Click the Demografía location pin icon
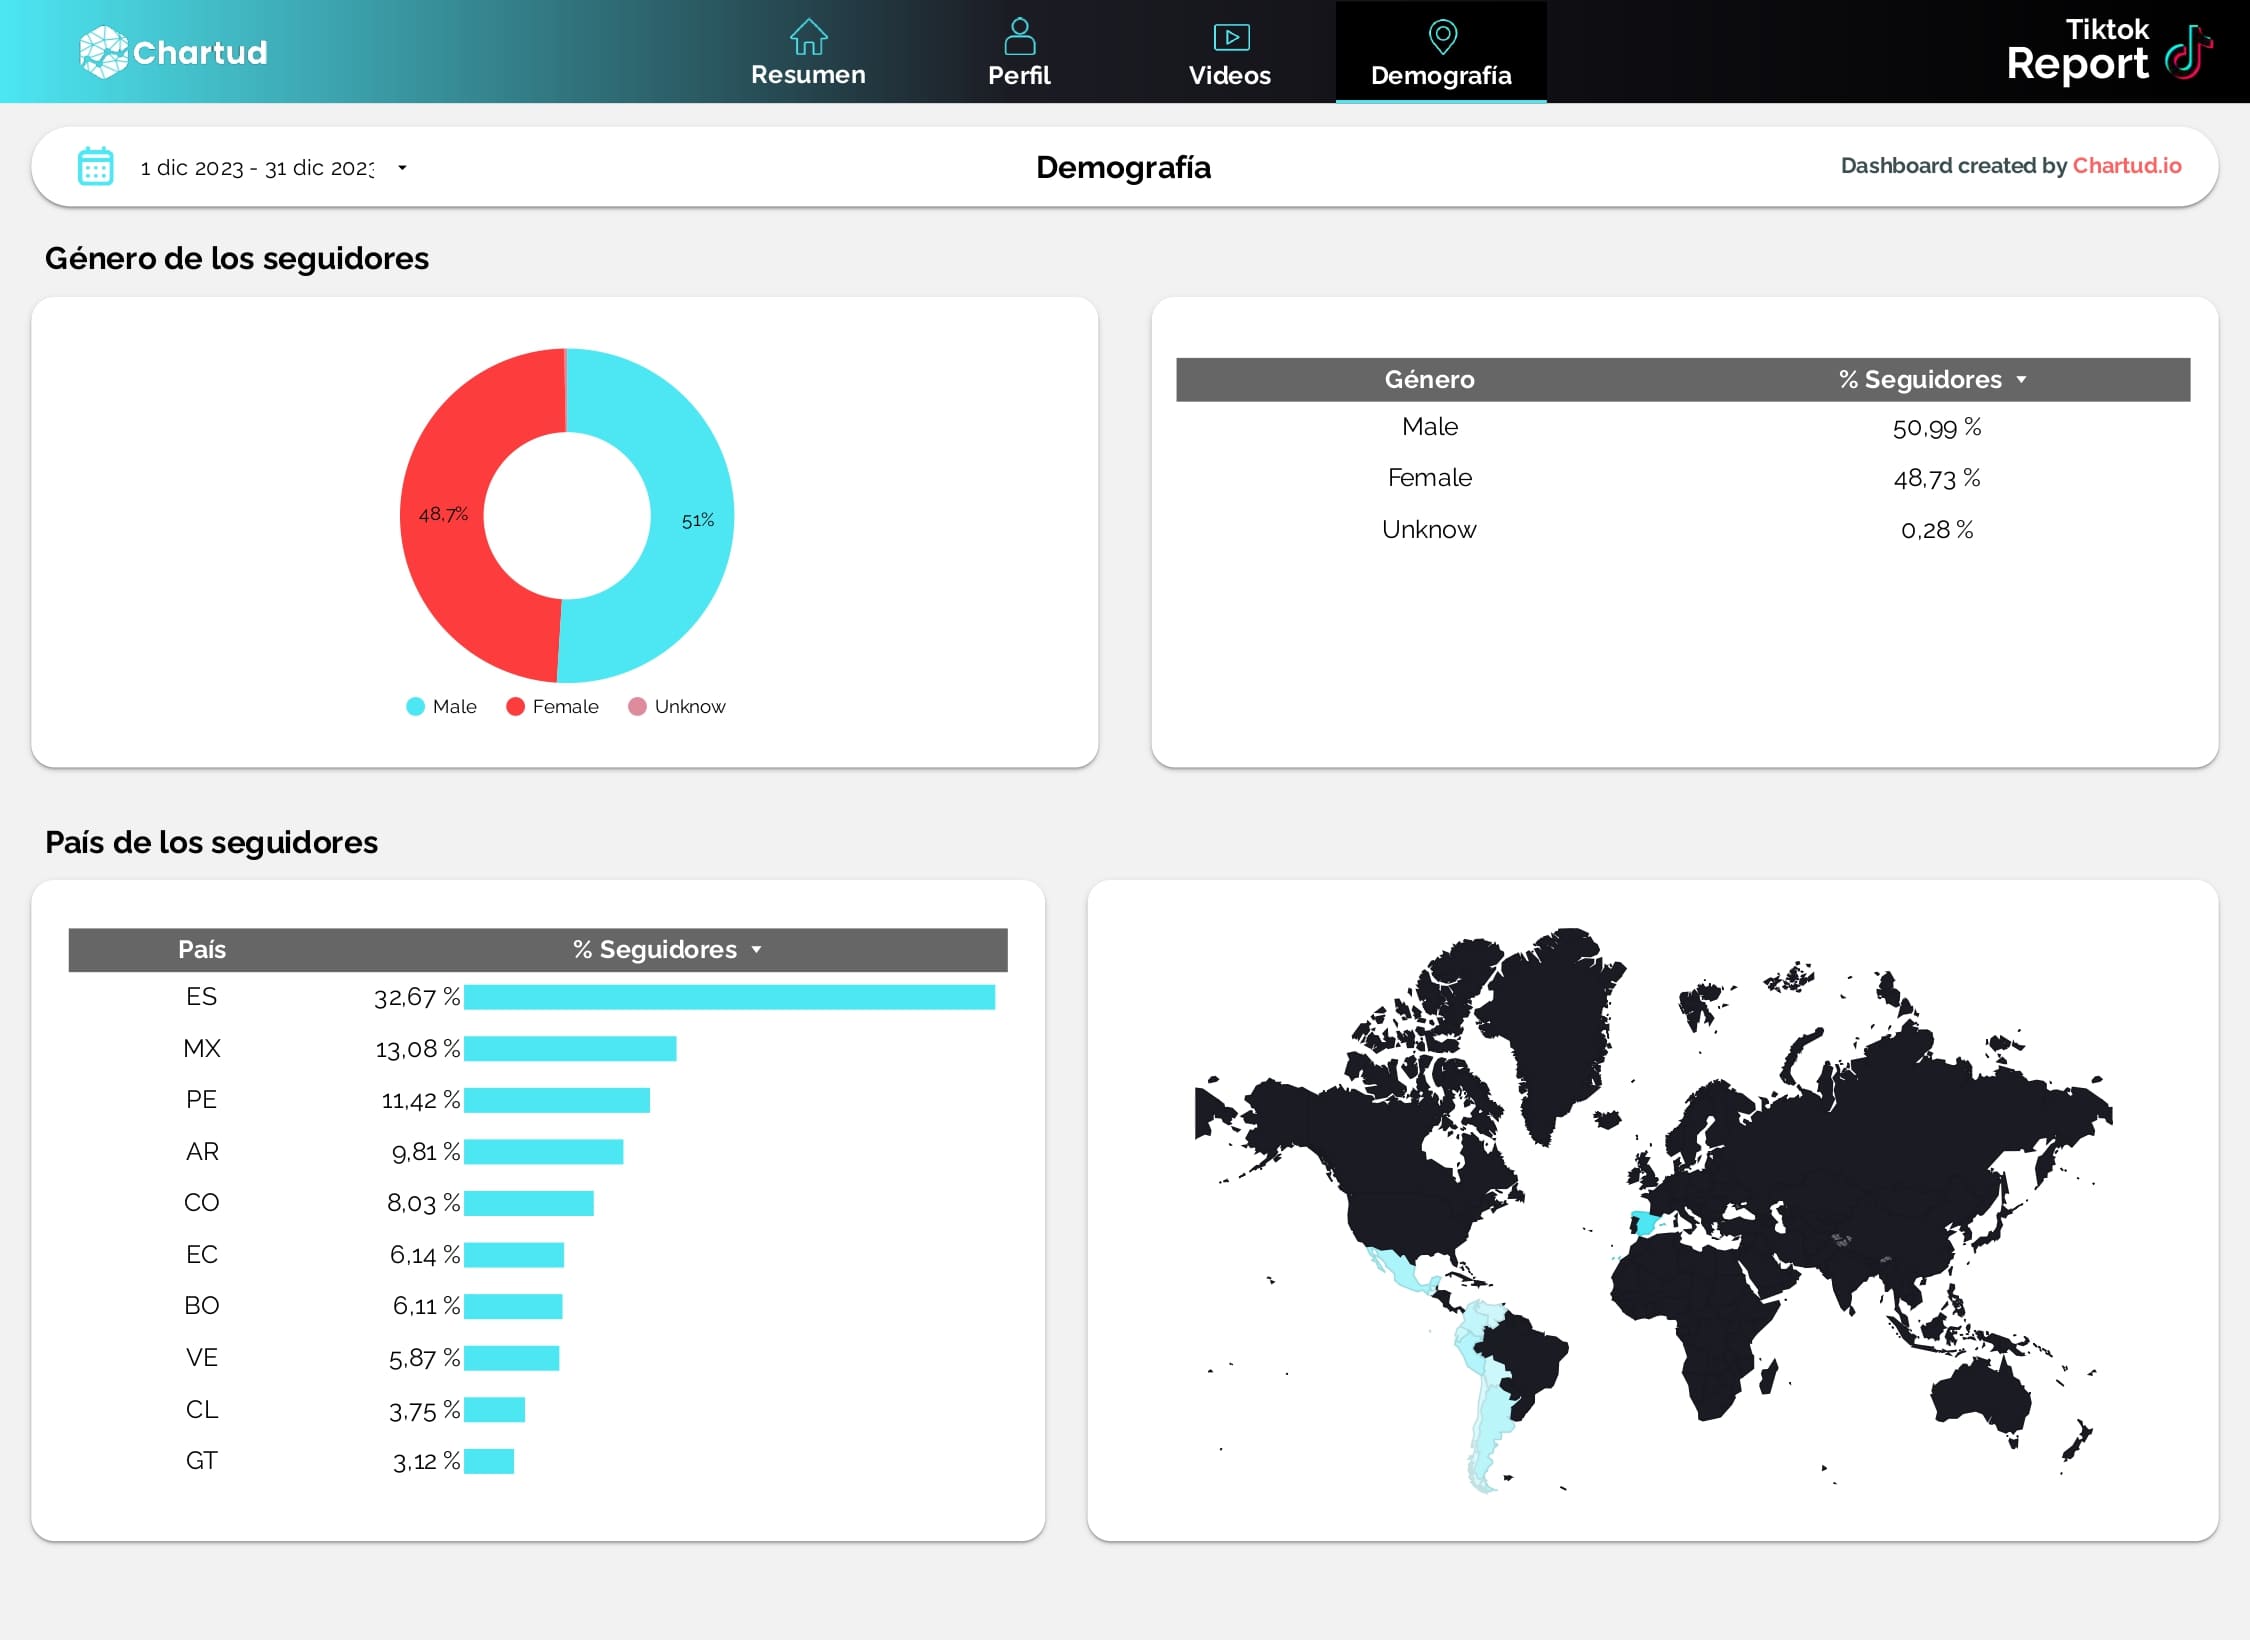 click(1441, 37)
